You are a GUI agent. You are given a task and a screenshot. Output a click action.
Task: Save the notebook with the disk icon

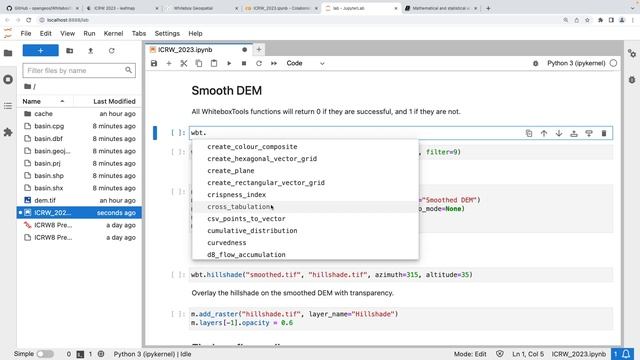point(154,63)
